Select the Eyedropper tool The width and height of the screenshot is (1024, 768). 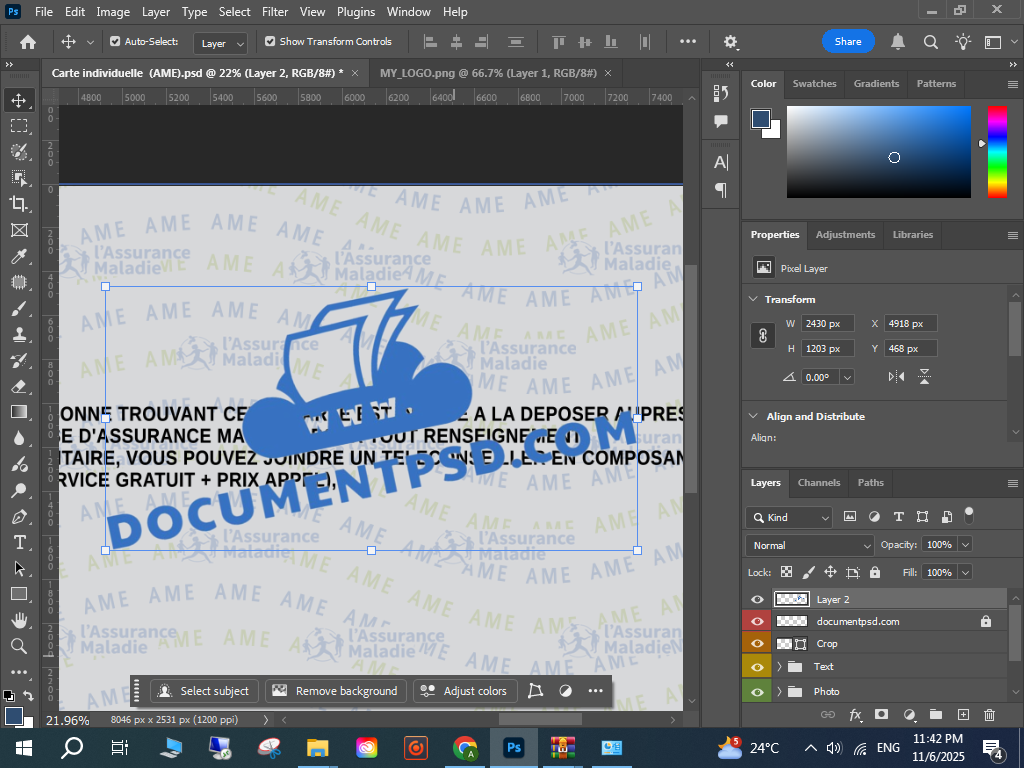point(19,257)
